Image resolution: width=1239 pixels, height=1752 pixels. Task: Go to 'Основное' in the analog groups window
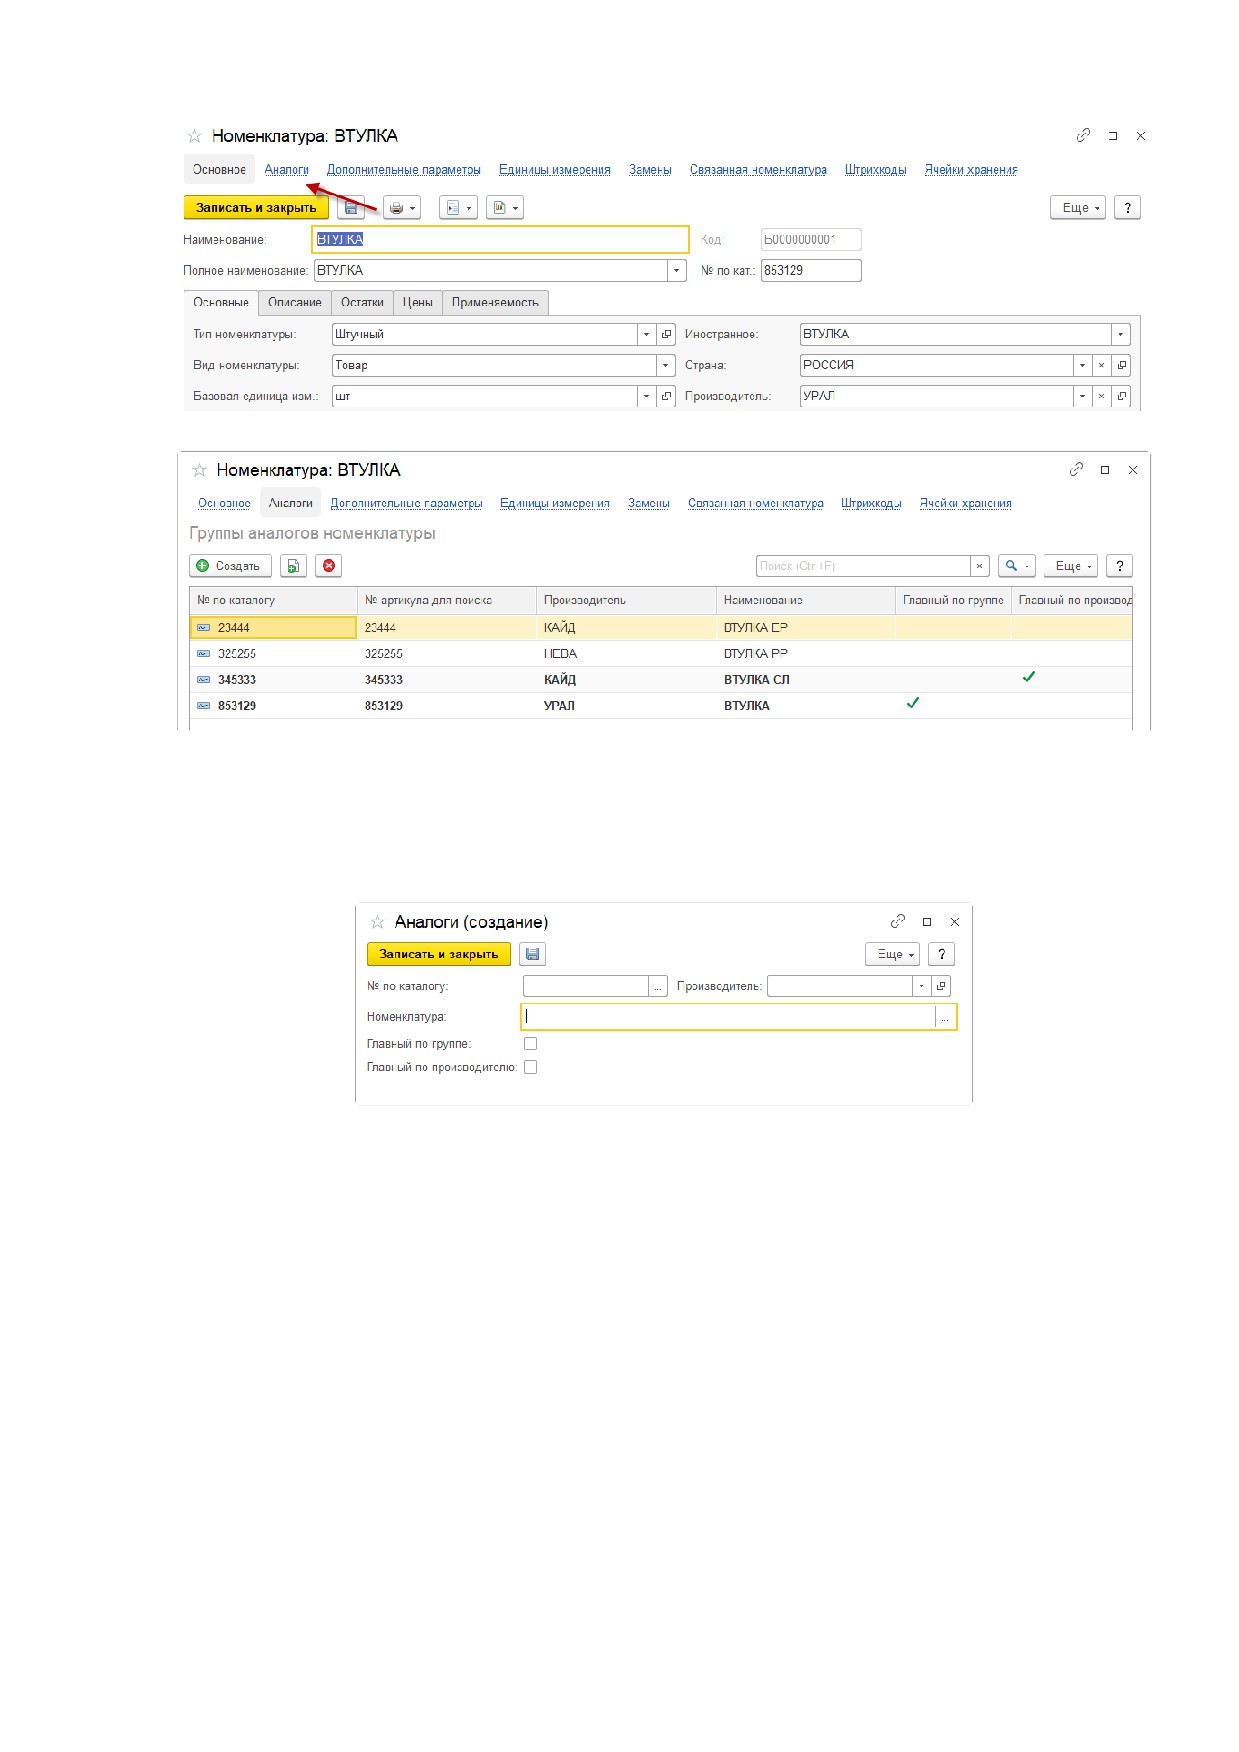click(x=224, y=504)
